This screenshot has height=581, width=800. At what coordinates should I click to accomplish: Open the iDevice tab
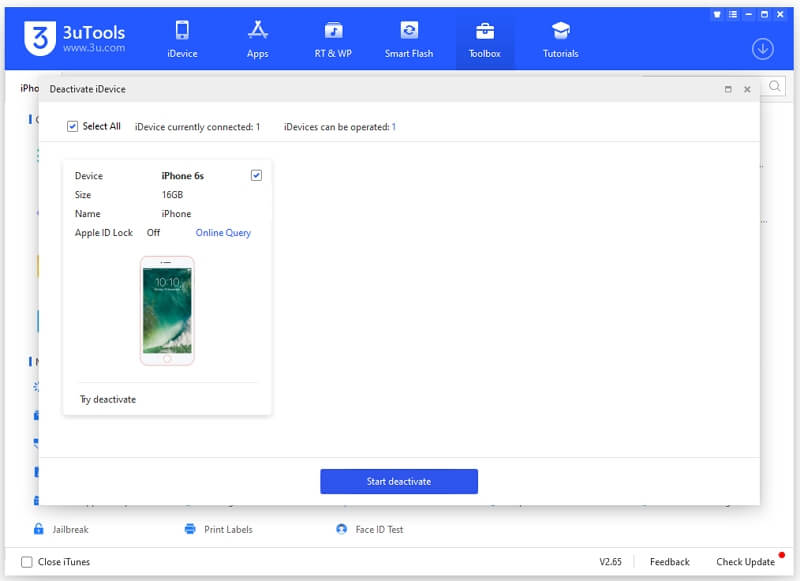[182, 39]
